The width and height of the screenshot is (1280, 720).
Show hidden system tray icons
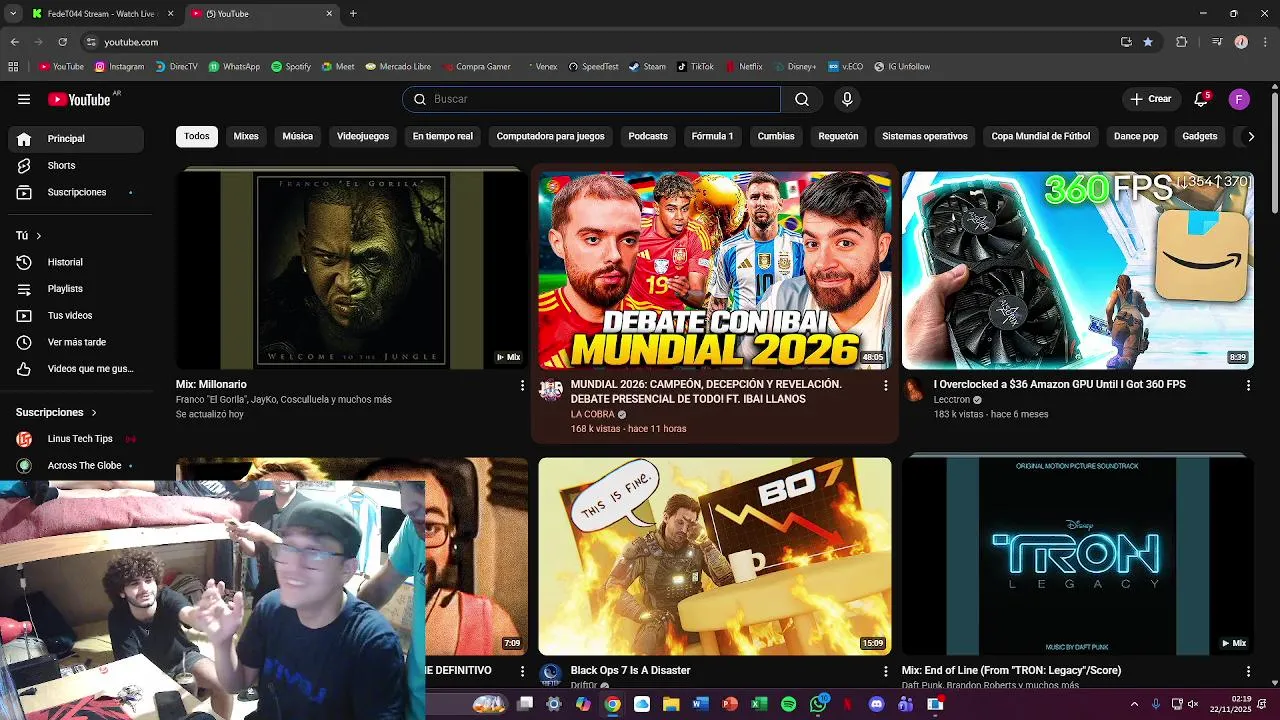click(x=1134, y=704)
